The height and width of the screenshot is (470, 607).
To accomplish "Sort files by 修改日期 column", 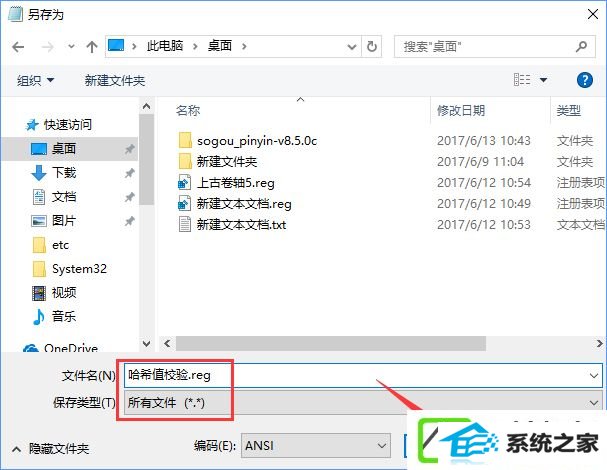I will tap(461, 111).
